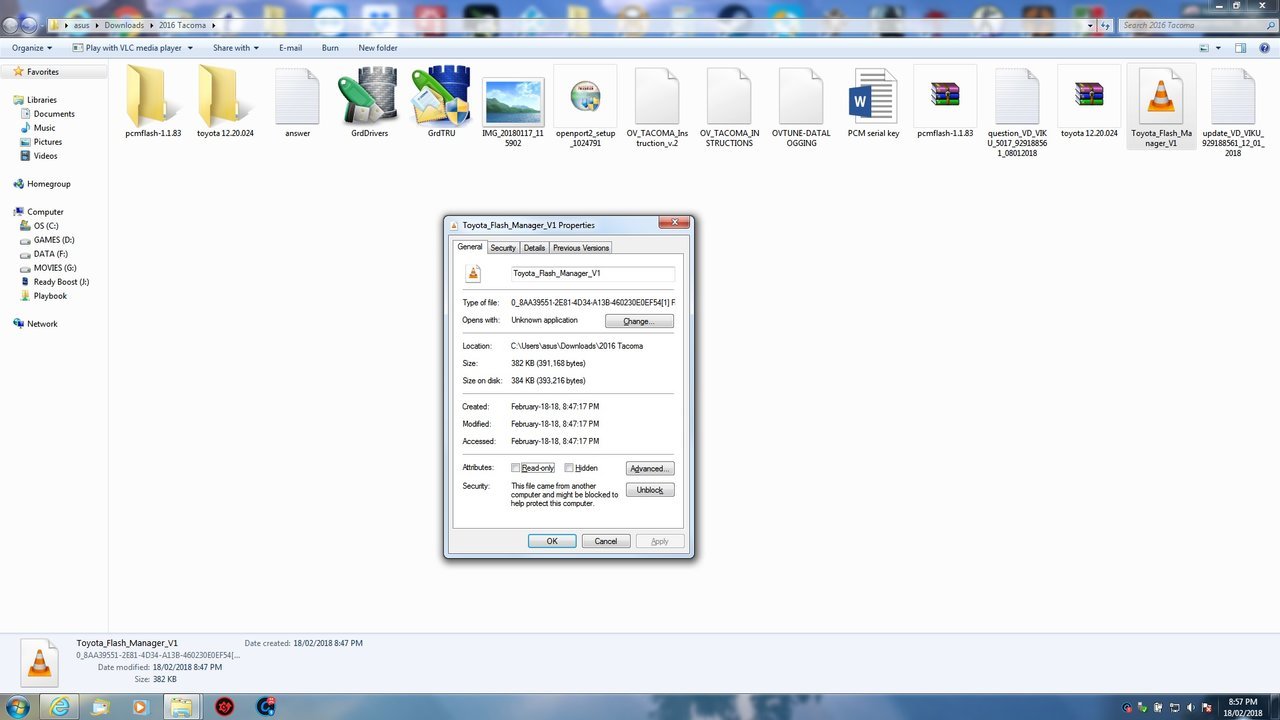Click the Refresh button beside address bar
Screen dimensions: 1280x720
coord(1107,25)
